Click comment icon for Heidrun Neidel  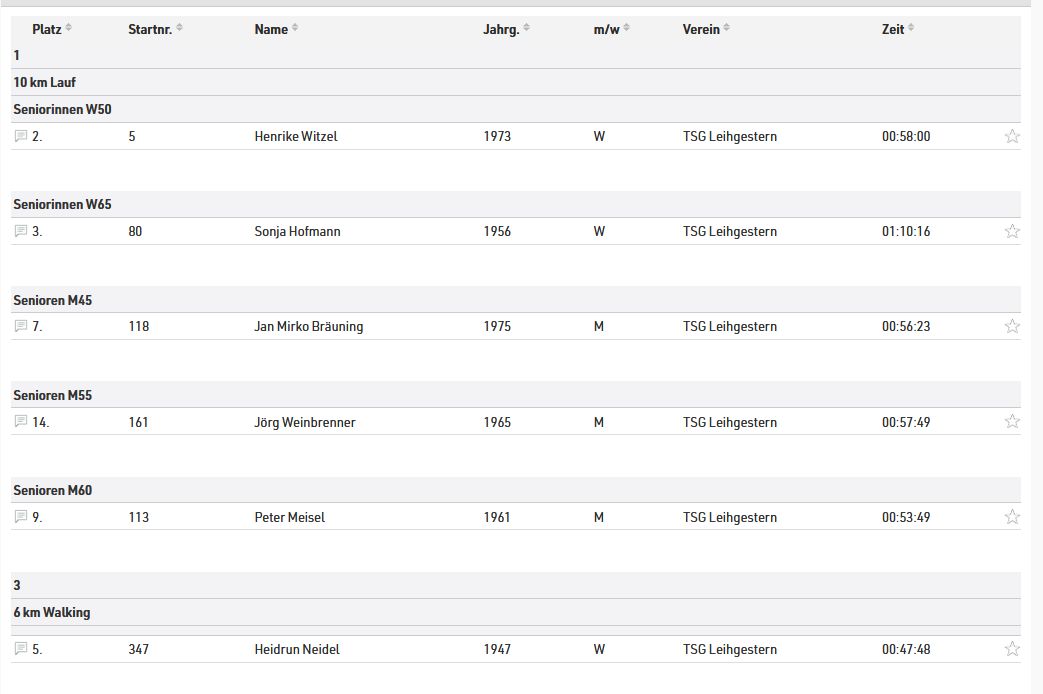click(21, 649)
